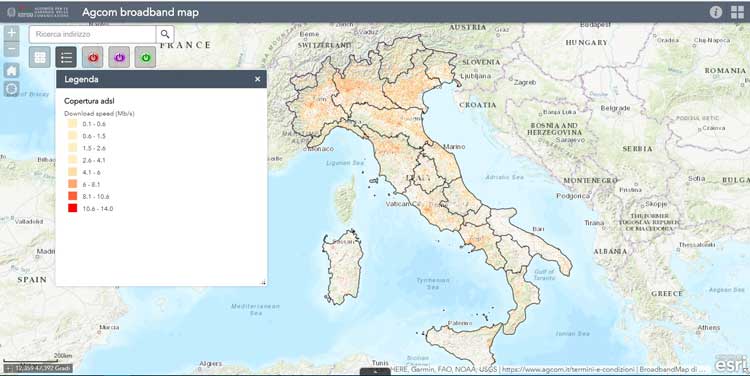750x376 pixels.
Task: Toggle the Legenda list icon button
Action: [66, 57]
